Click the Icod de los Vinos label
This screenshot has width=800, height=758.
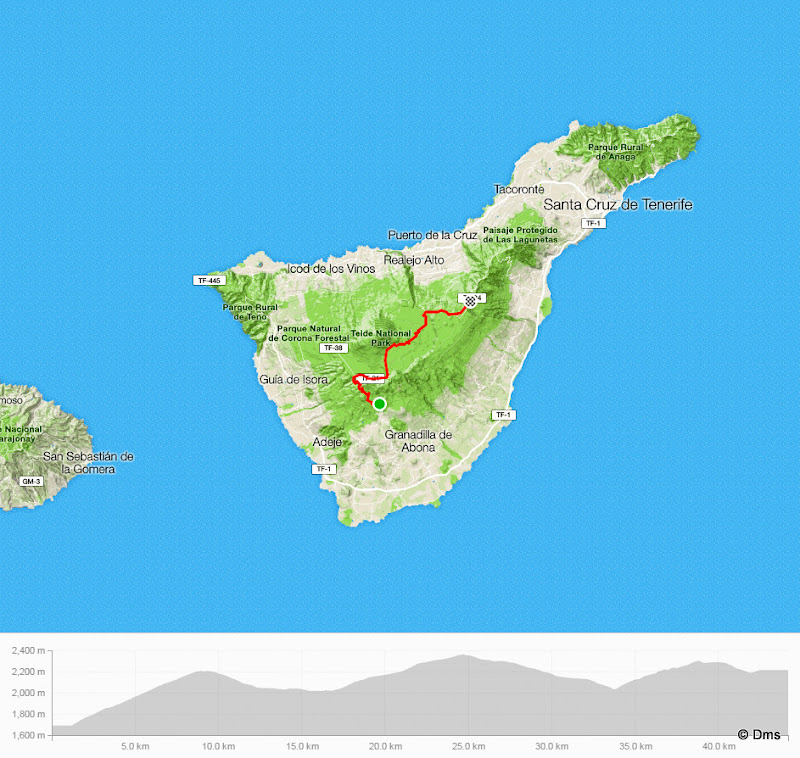click(331, 269)
